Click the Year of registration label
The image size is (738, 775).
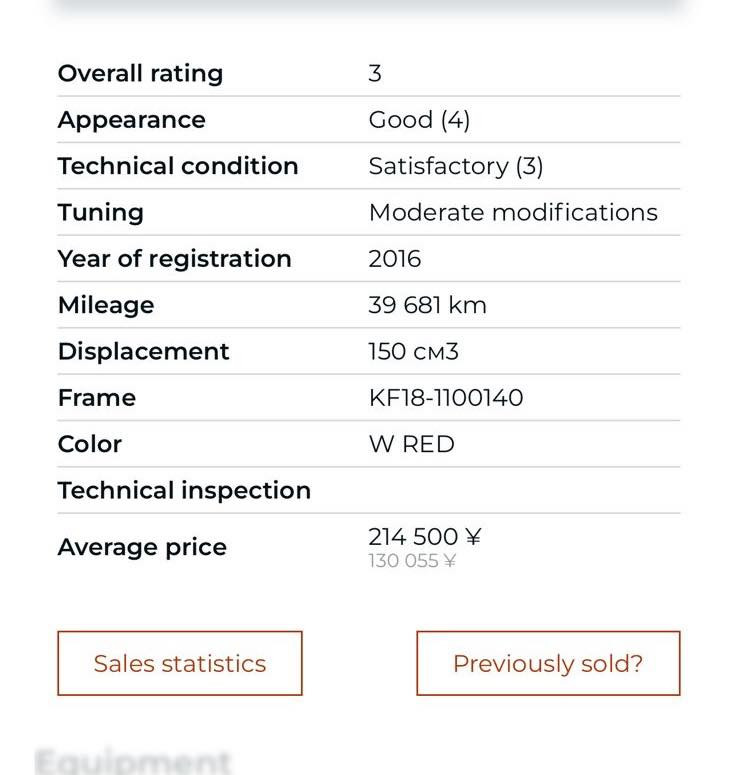(174, 259)
